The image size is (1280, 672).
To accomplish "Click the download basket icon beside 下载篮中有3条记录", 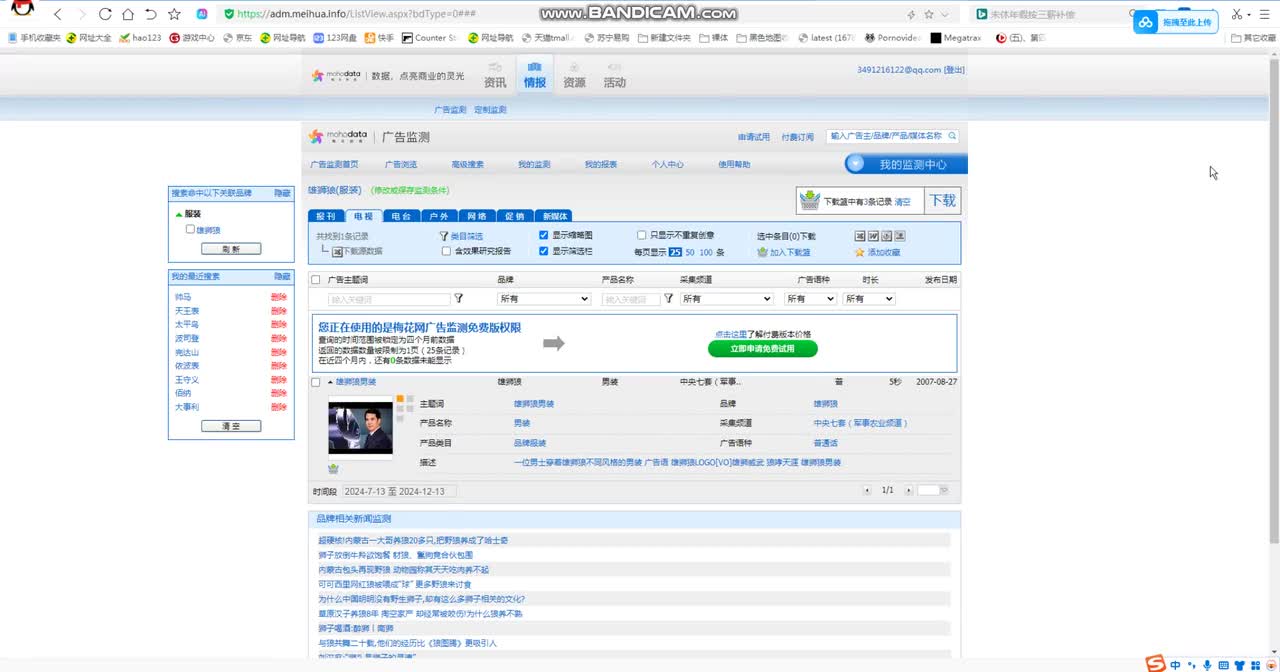I will [x=809, y=201].
